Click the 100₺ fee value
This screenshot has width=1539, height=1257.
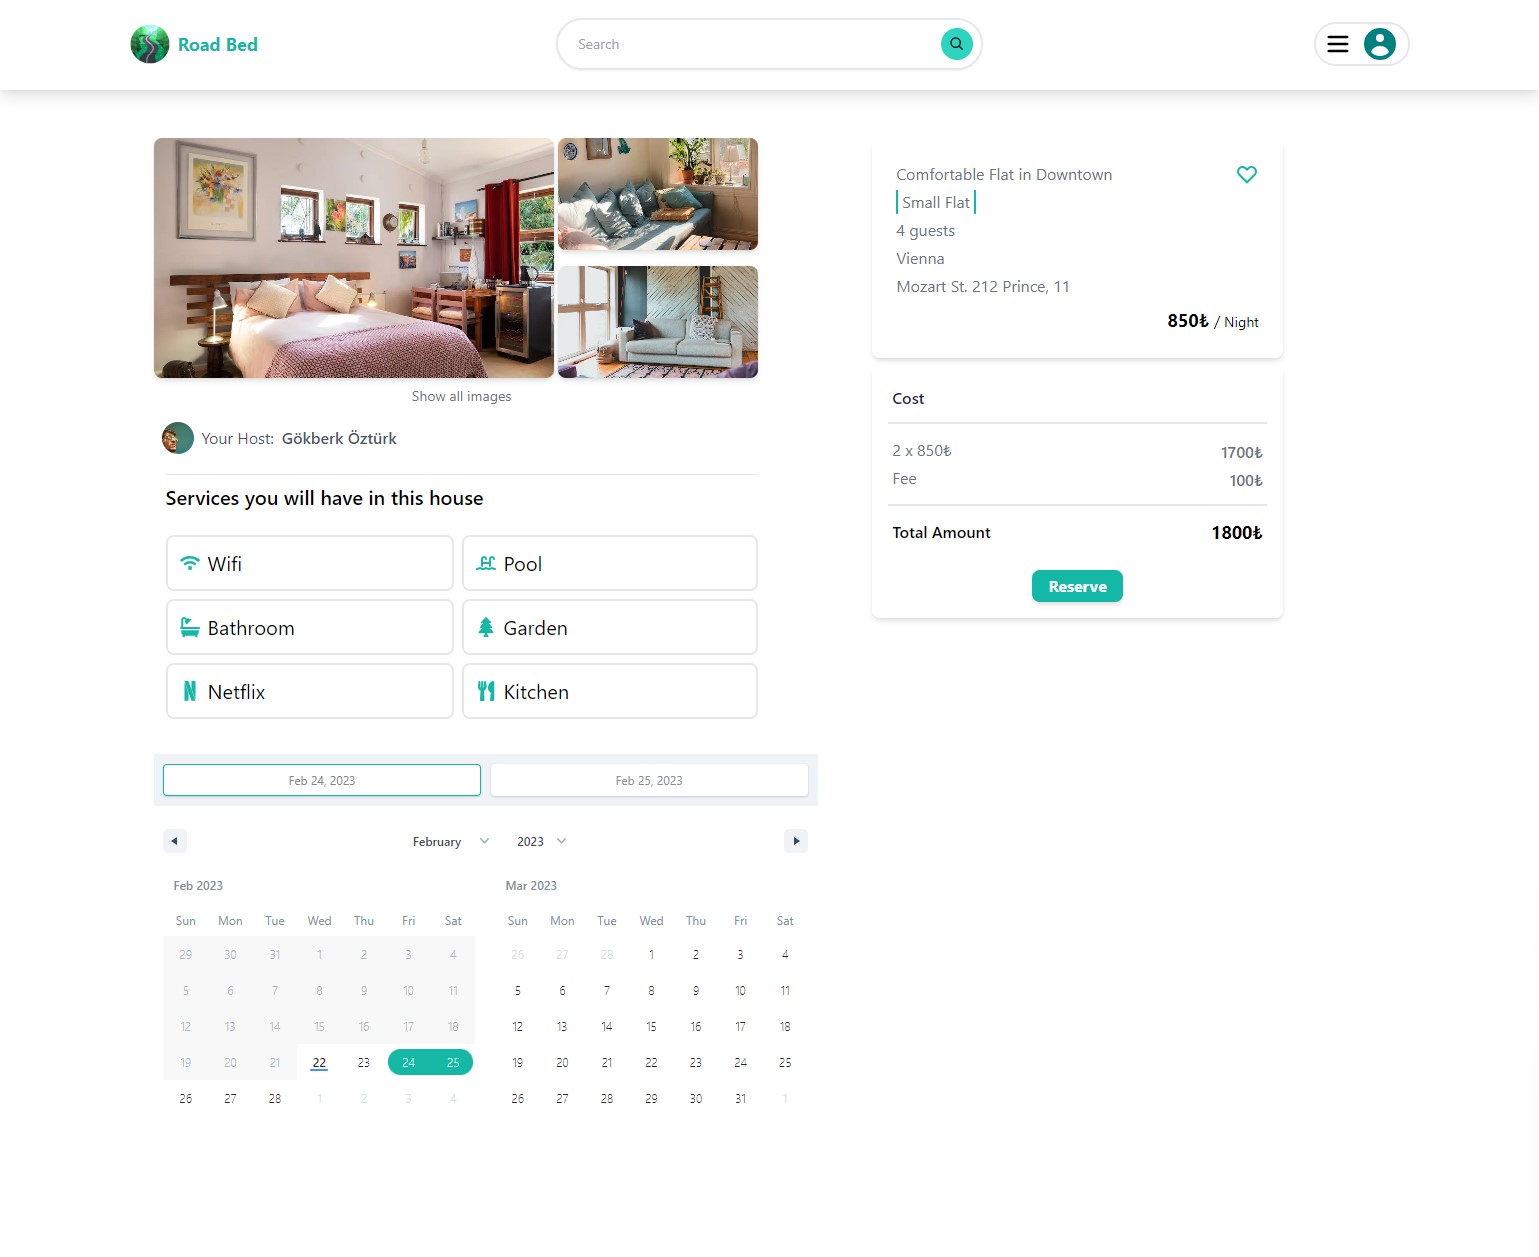point(1246,480)
